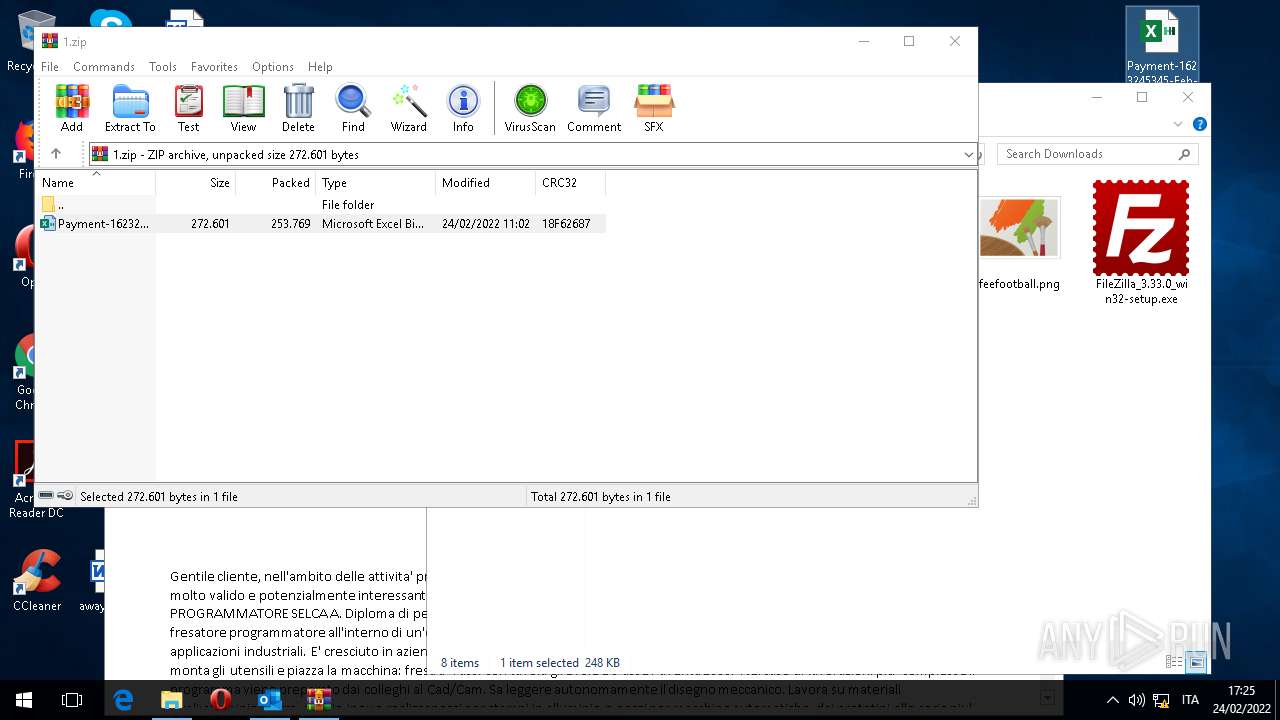Click the ITA language indicator
Viewport: 1280px width, 720px height.
(x=1190, y=700)
